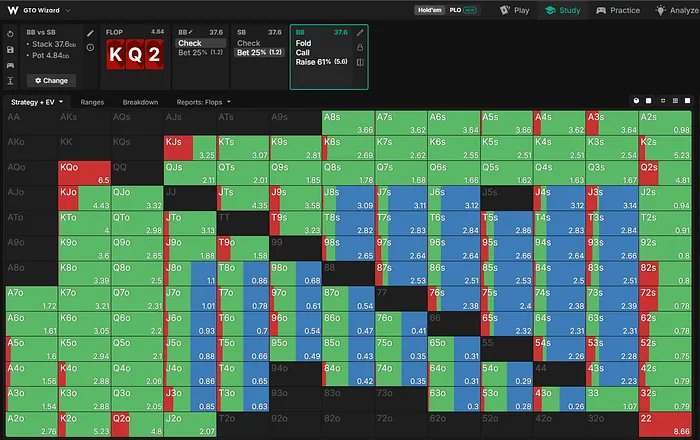Switch to the Breakdown tab
Image resolution: width=700 pixels, height=440 pixels.
140,102
